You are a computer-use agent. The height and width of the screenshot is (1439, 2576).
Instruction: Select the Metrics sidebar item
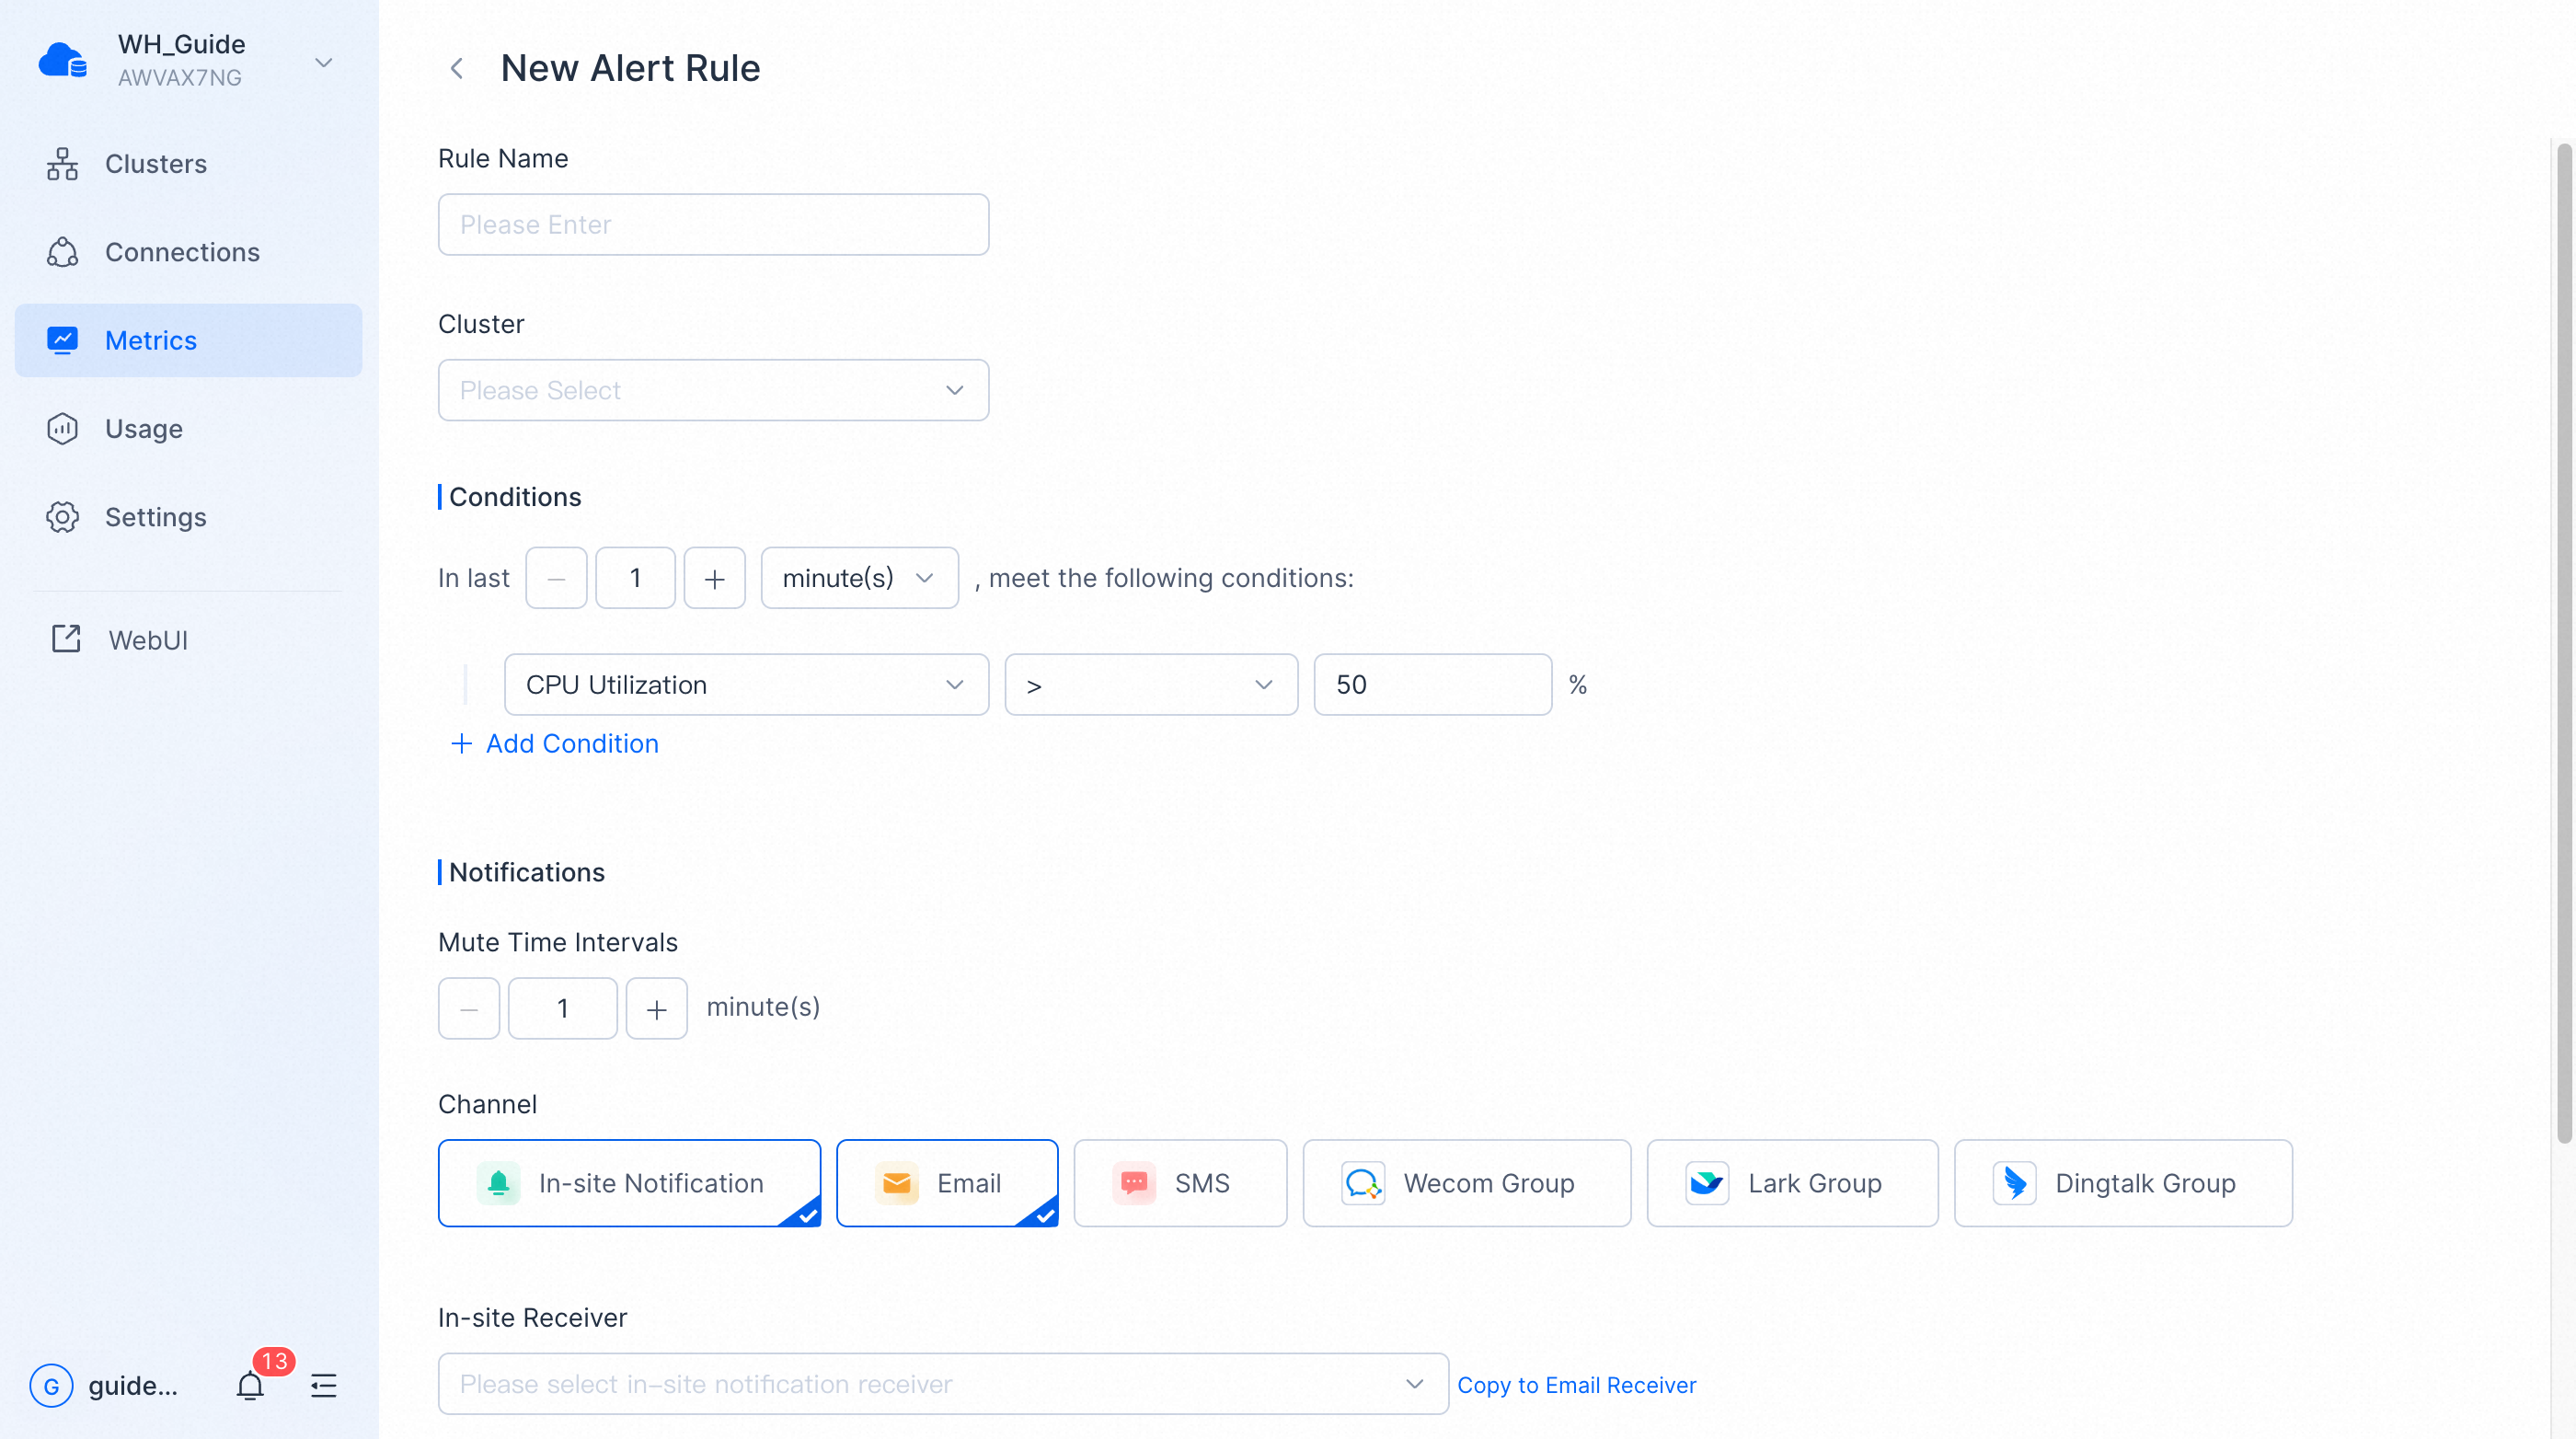[x=151, y=340]
